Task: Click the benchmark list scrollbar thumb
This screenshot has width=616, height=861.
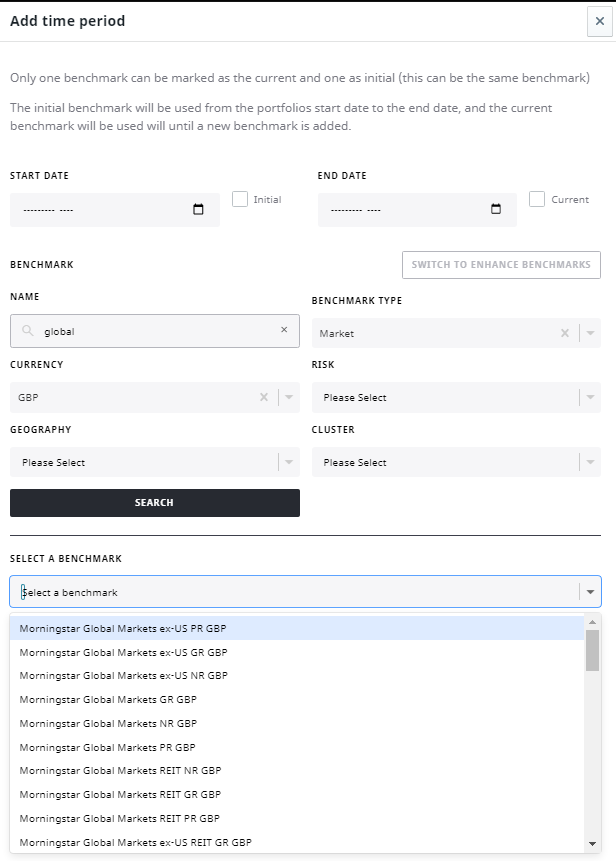Action: pyautogui.click(x=592, y=650)
